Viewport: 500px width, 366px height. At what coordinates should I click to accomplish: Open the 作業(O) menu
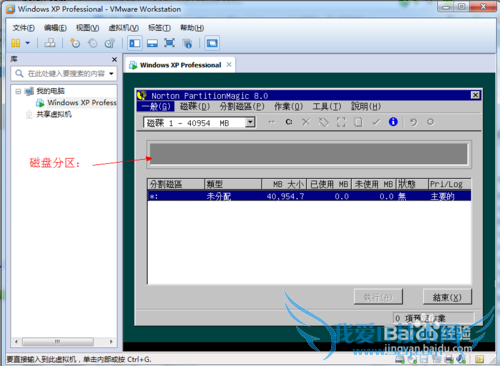(x=288, y=107)
